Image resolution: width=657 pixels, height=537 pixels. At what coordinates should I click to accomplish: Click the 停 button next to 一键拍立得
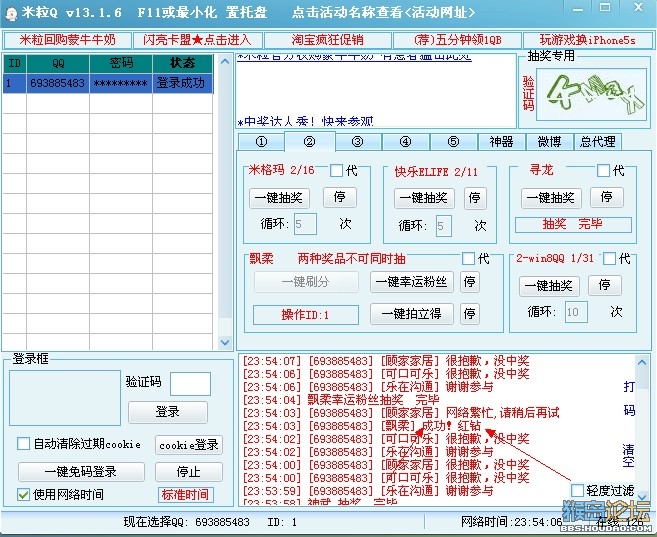point(470,314)
